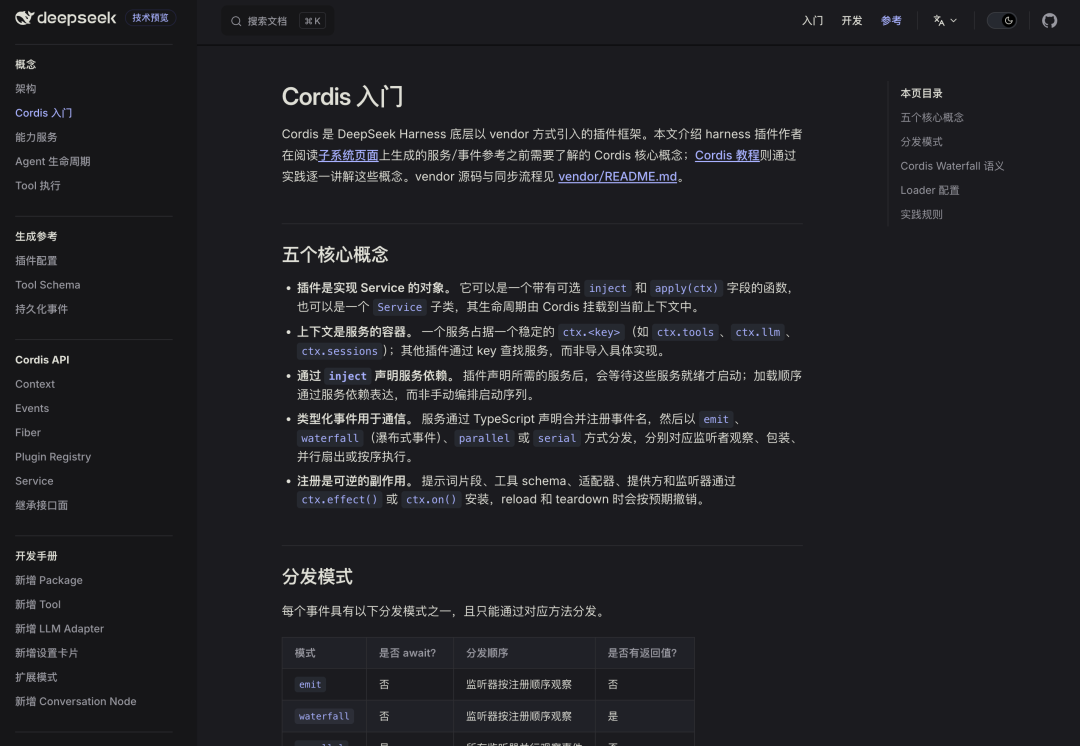Click the ctx.effect() inline code
Viewport: 1080px width, 746px height.
point(340,499)
